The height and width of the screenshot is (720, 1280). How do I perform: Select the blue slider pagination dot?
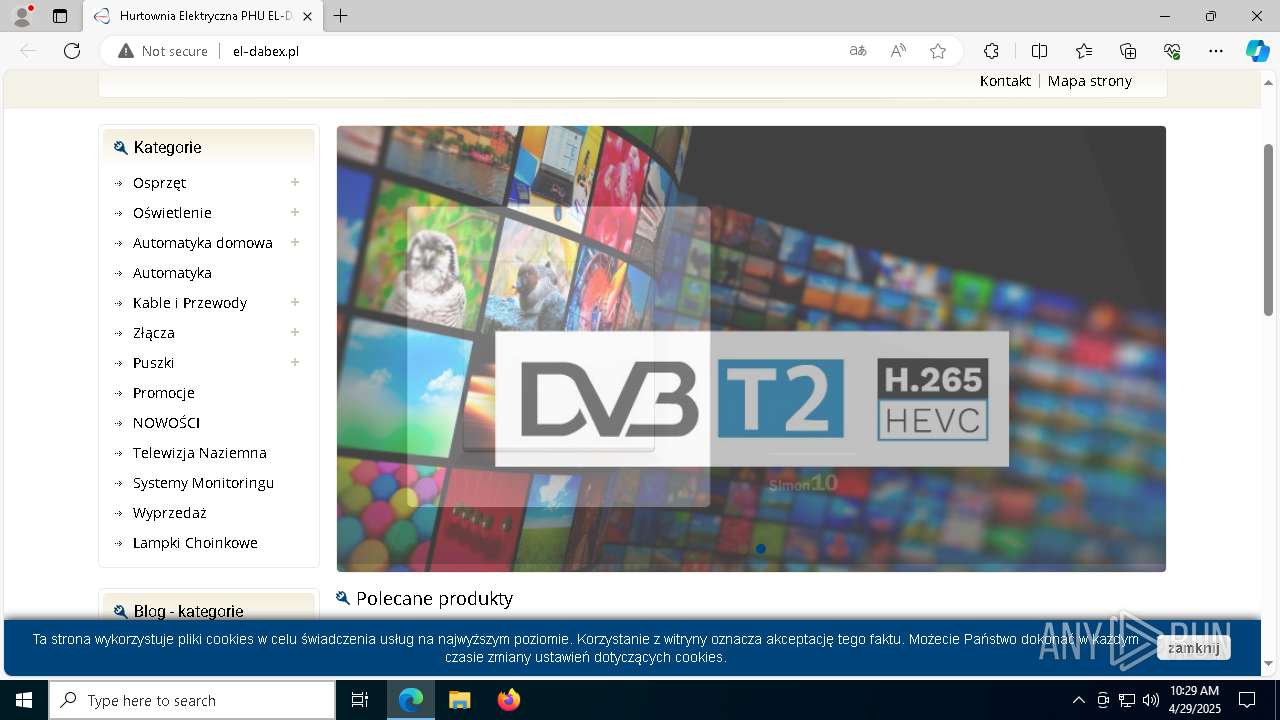pyautogui.click(x=761, y=549)
